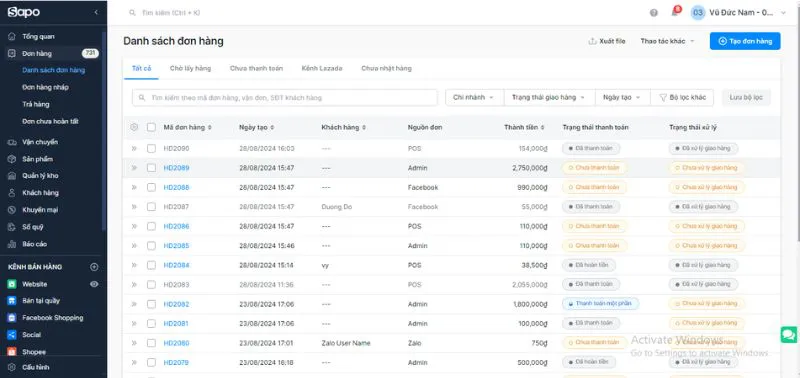Open the Sản phẩm box icon
This screenshot has width=800, height=378.
click(x=12, y=159)
